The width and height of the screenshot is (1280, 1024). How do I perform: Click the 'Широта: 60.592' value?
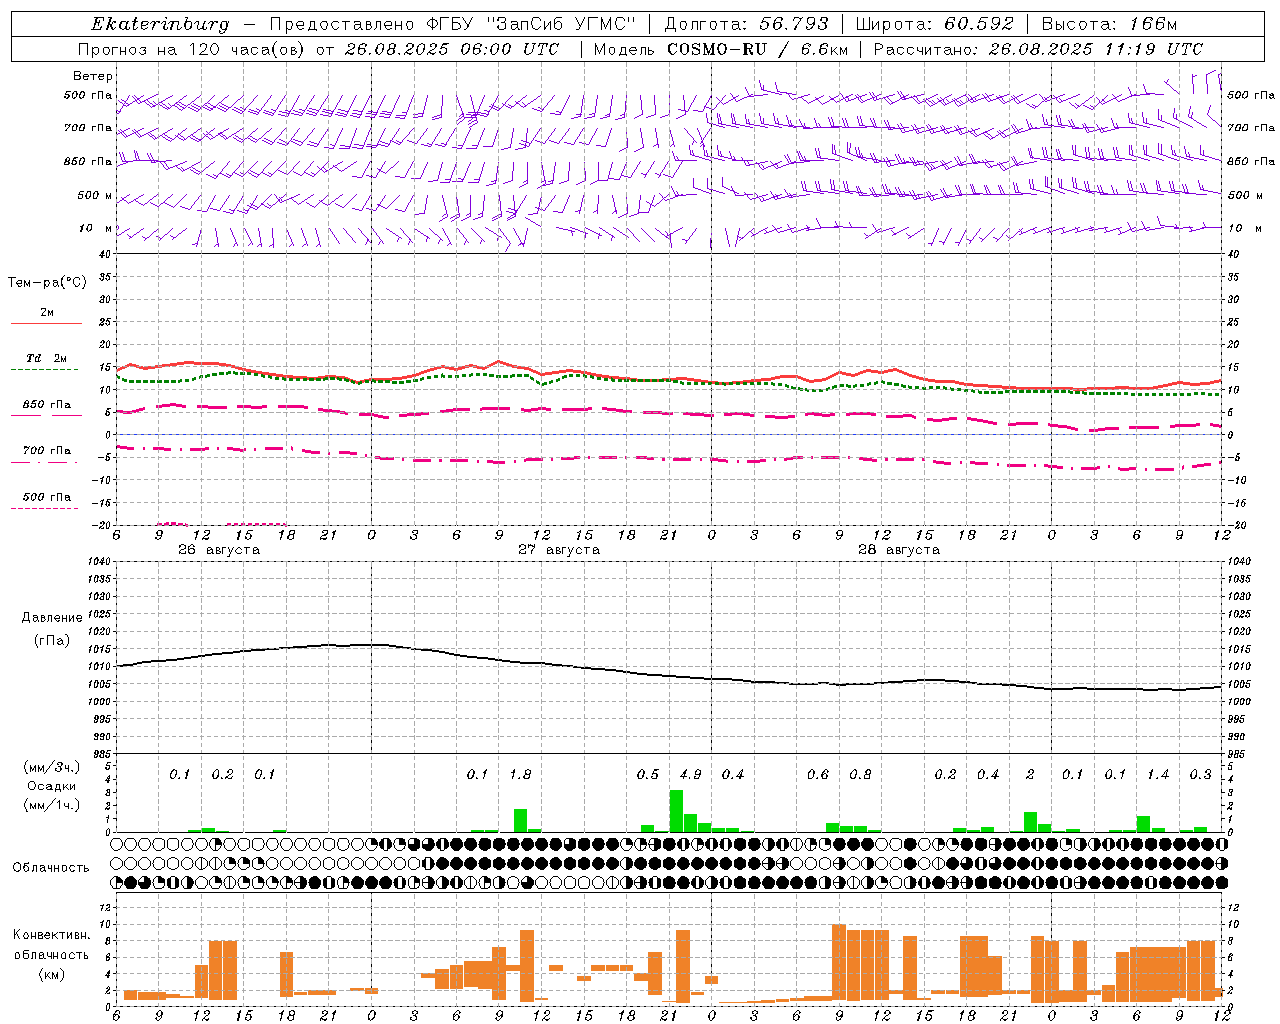[x=934, y=24]
